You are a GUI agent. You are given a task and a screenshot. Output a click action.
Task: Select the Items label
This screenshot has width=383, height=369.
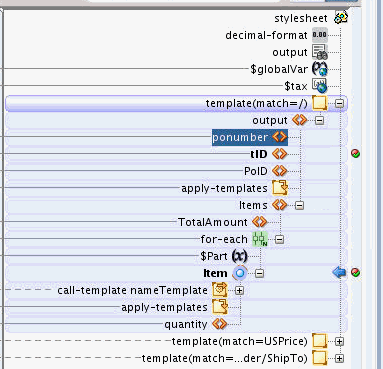(253, 205)
